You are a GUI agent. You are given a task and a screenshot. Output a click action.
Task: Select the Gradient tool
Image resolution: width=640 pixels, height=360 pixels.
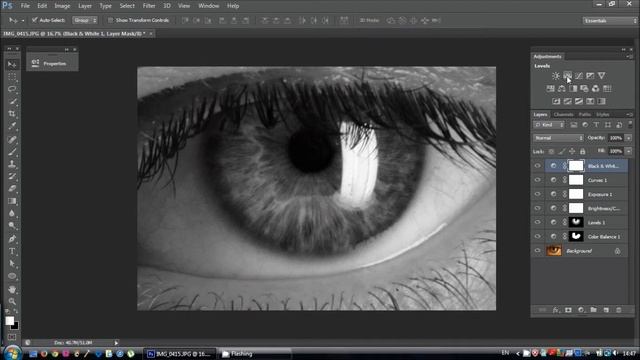click(x=12, y=201)
